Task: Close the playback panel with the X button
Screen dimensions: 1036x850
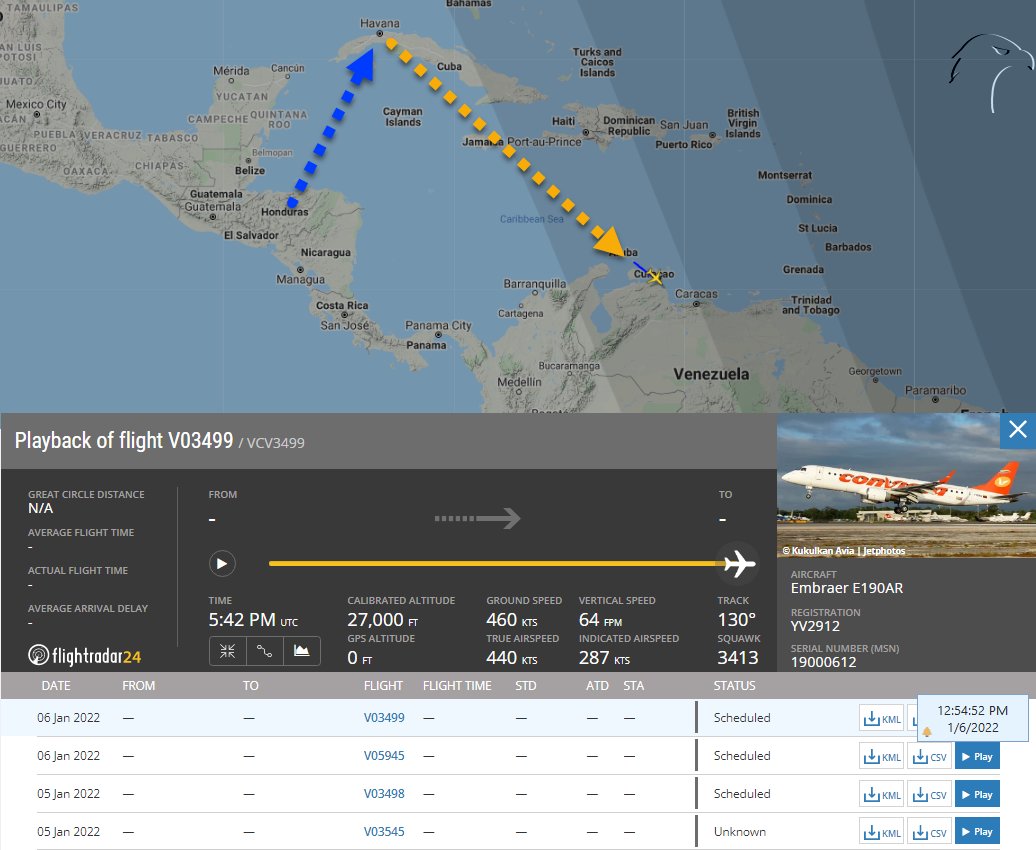Action: 1018,430
